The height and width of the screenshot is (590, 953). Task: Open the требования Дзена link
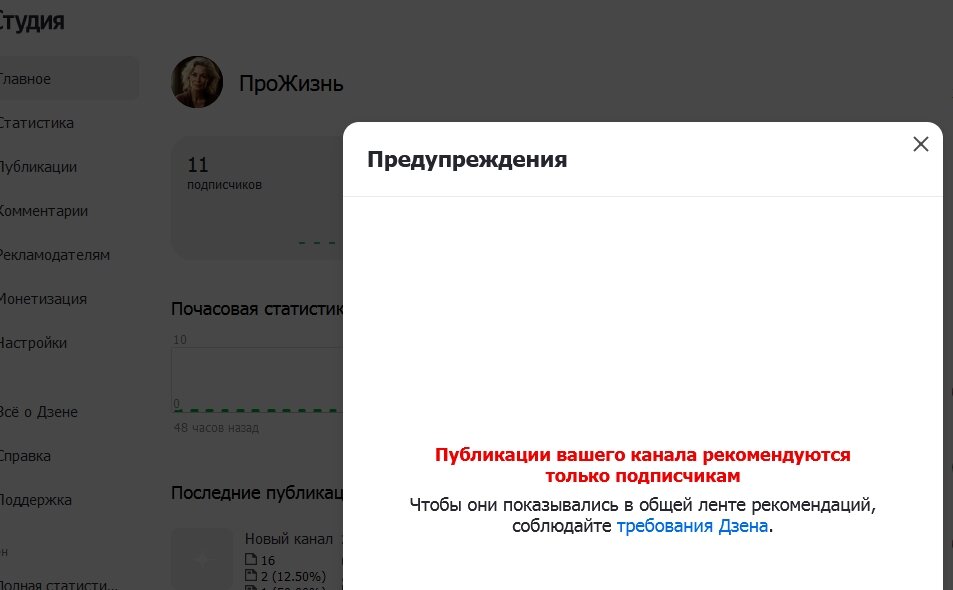[x=692, y=526]
